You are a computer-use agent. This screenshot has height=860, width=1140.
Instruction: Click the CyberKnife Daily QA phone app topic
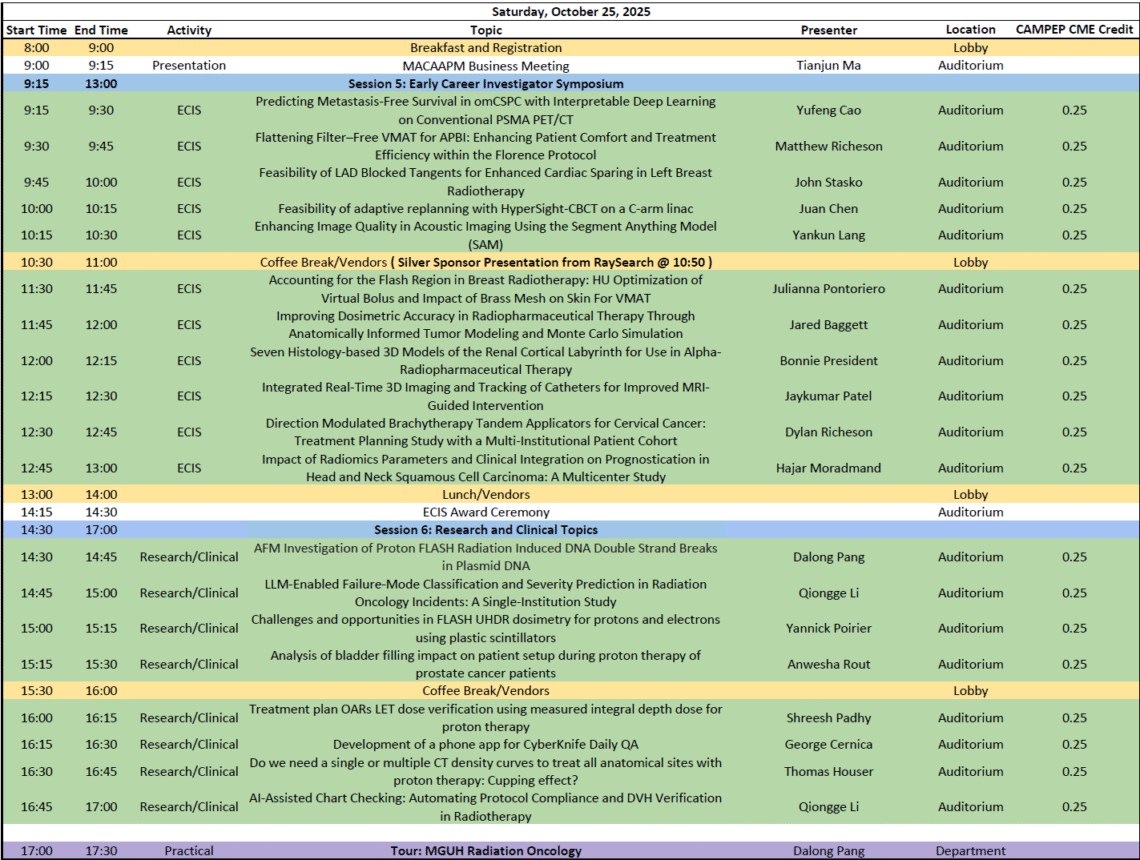(486, 744)
